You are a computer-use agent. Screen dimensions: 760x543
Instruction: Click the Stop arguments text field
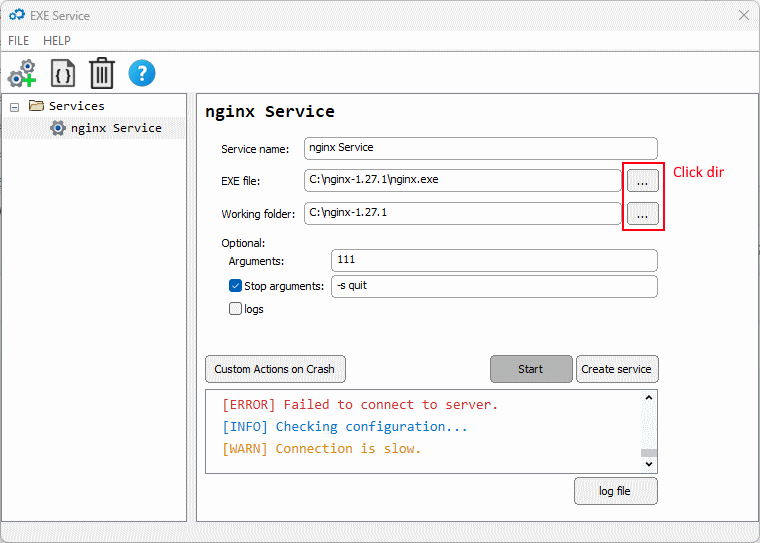tap(494, 287)
